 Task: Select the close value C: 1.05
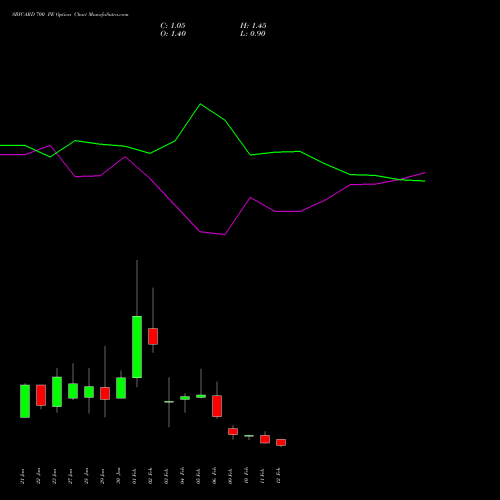pos(173,26)
